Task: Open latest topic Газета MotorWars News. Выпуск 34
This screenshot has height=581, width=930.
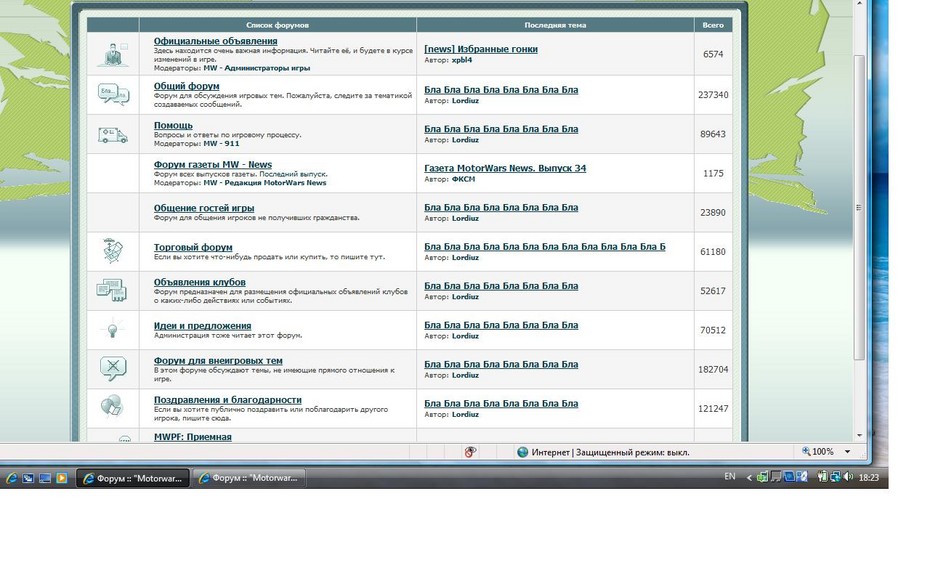Action: click(505, 168)
